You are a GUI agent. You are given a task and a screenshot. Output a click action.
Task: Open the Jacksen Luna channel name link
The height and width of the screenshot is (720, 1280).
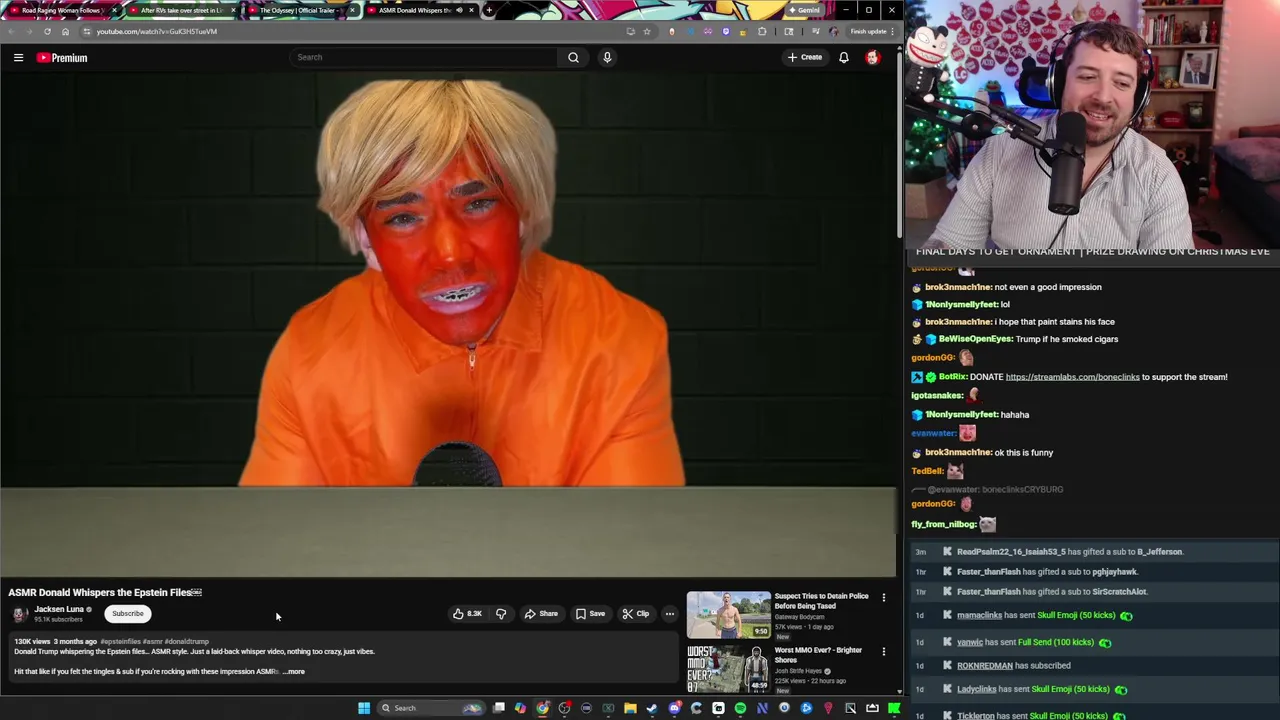point(59,609)
